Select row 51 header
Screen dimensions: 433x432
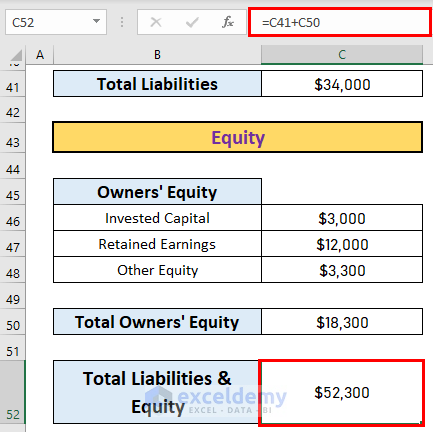point(13,348)
